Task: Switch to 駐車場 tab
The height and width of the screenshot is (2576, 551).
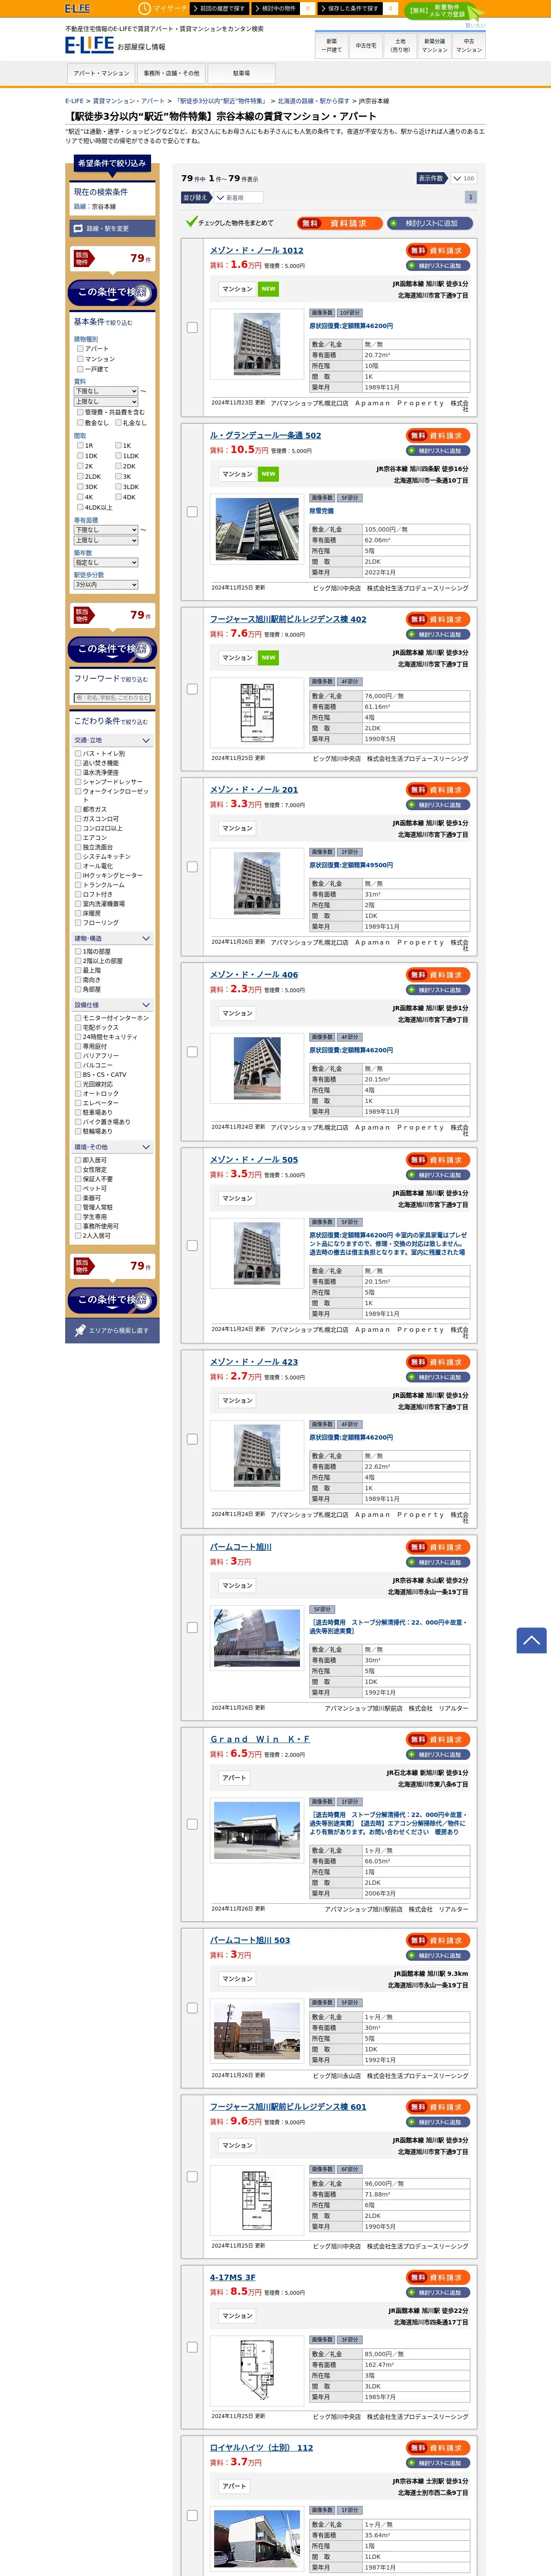Action: point(241,74)
